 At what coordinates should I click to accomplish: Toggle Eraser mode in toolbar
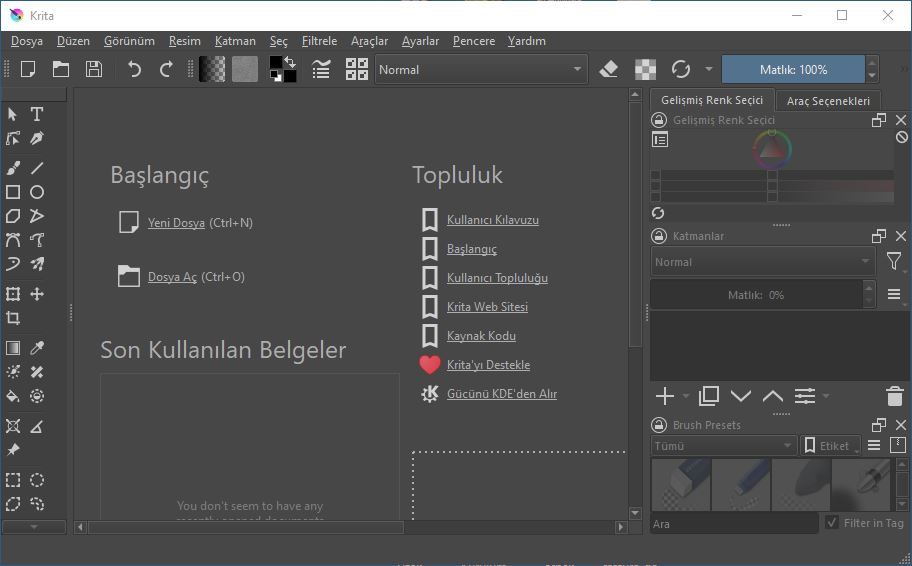tap(608, 69)
